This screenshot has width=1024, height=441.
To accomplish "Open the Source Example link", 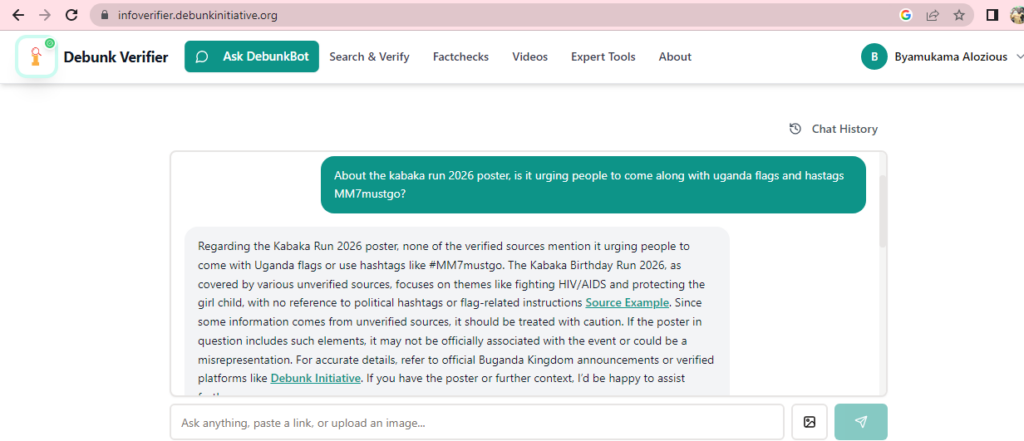I will click(626, 302).
